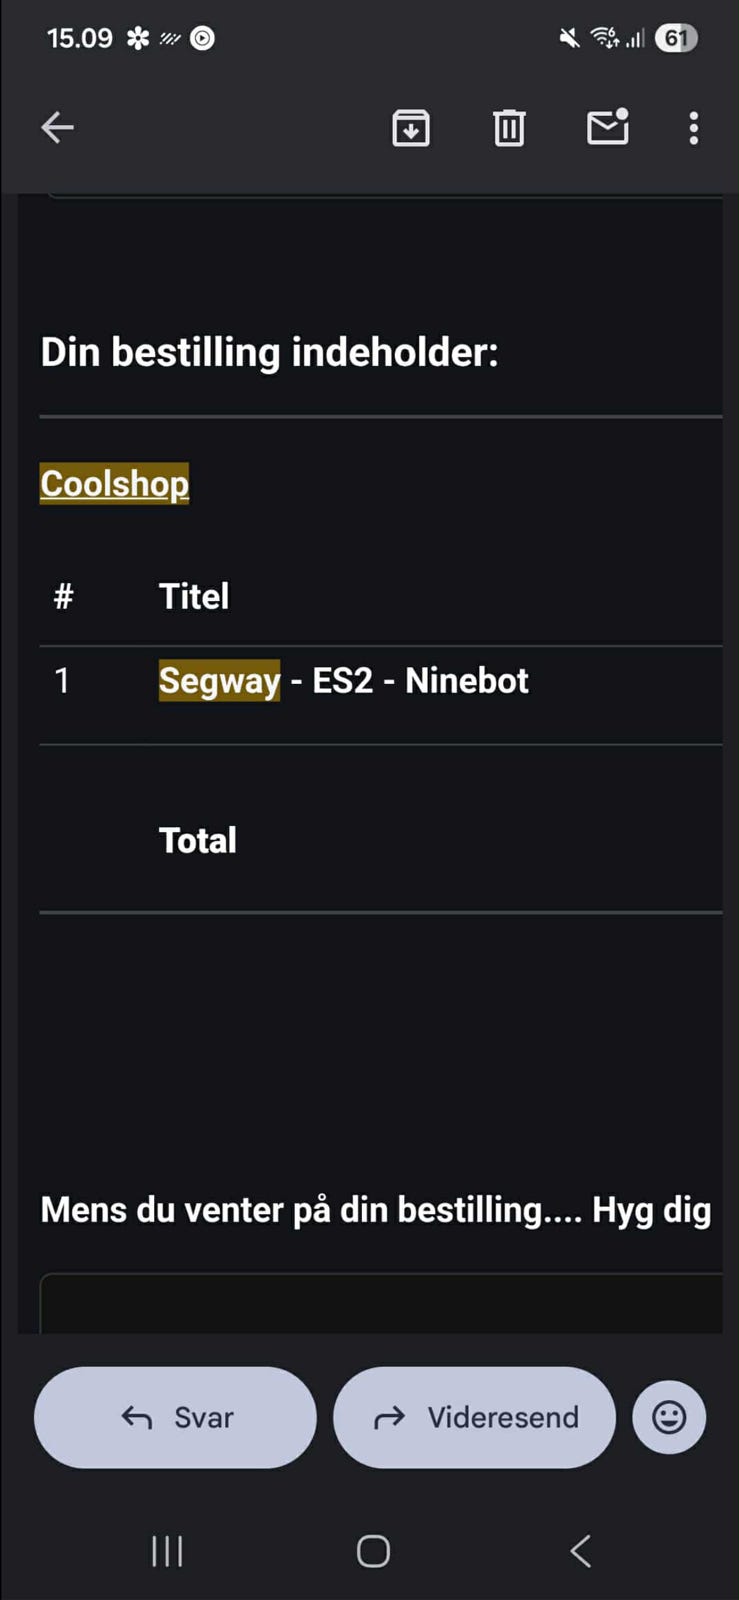The height and width of the screenshot is (1600, 739).
Task: Mark this email as unread
Action: click(x=607, y=127)
